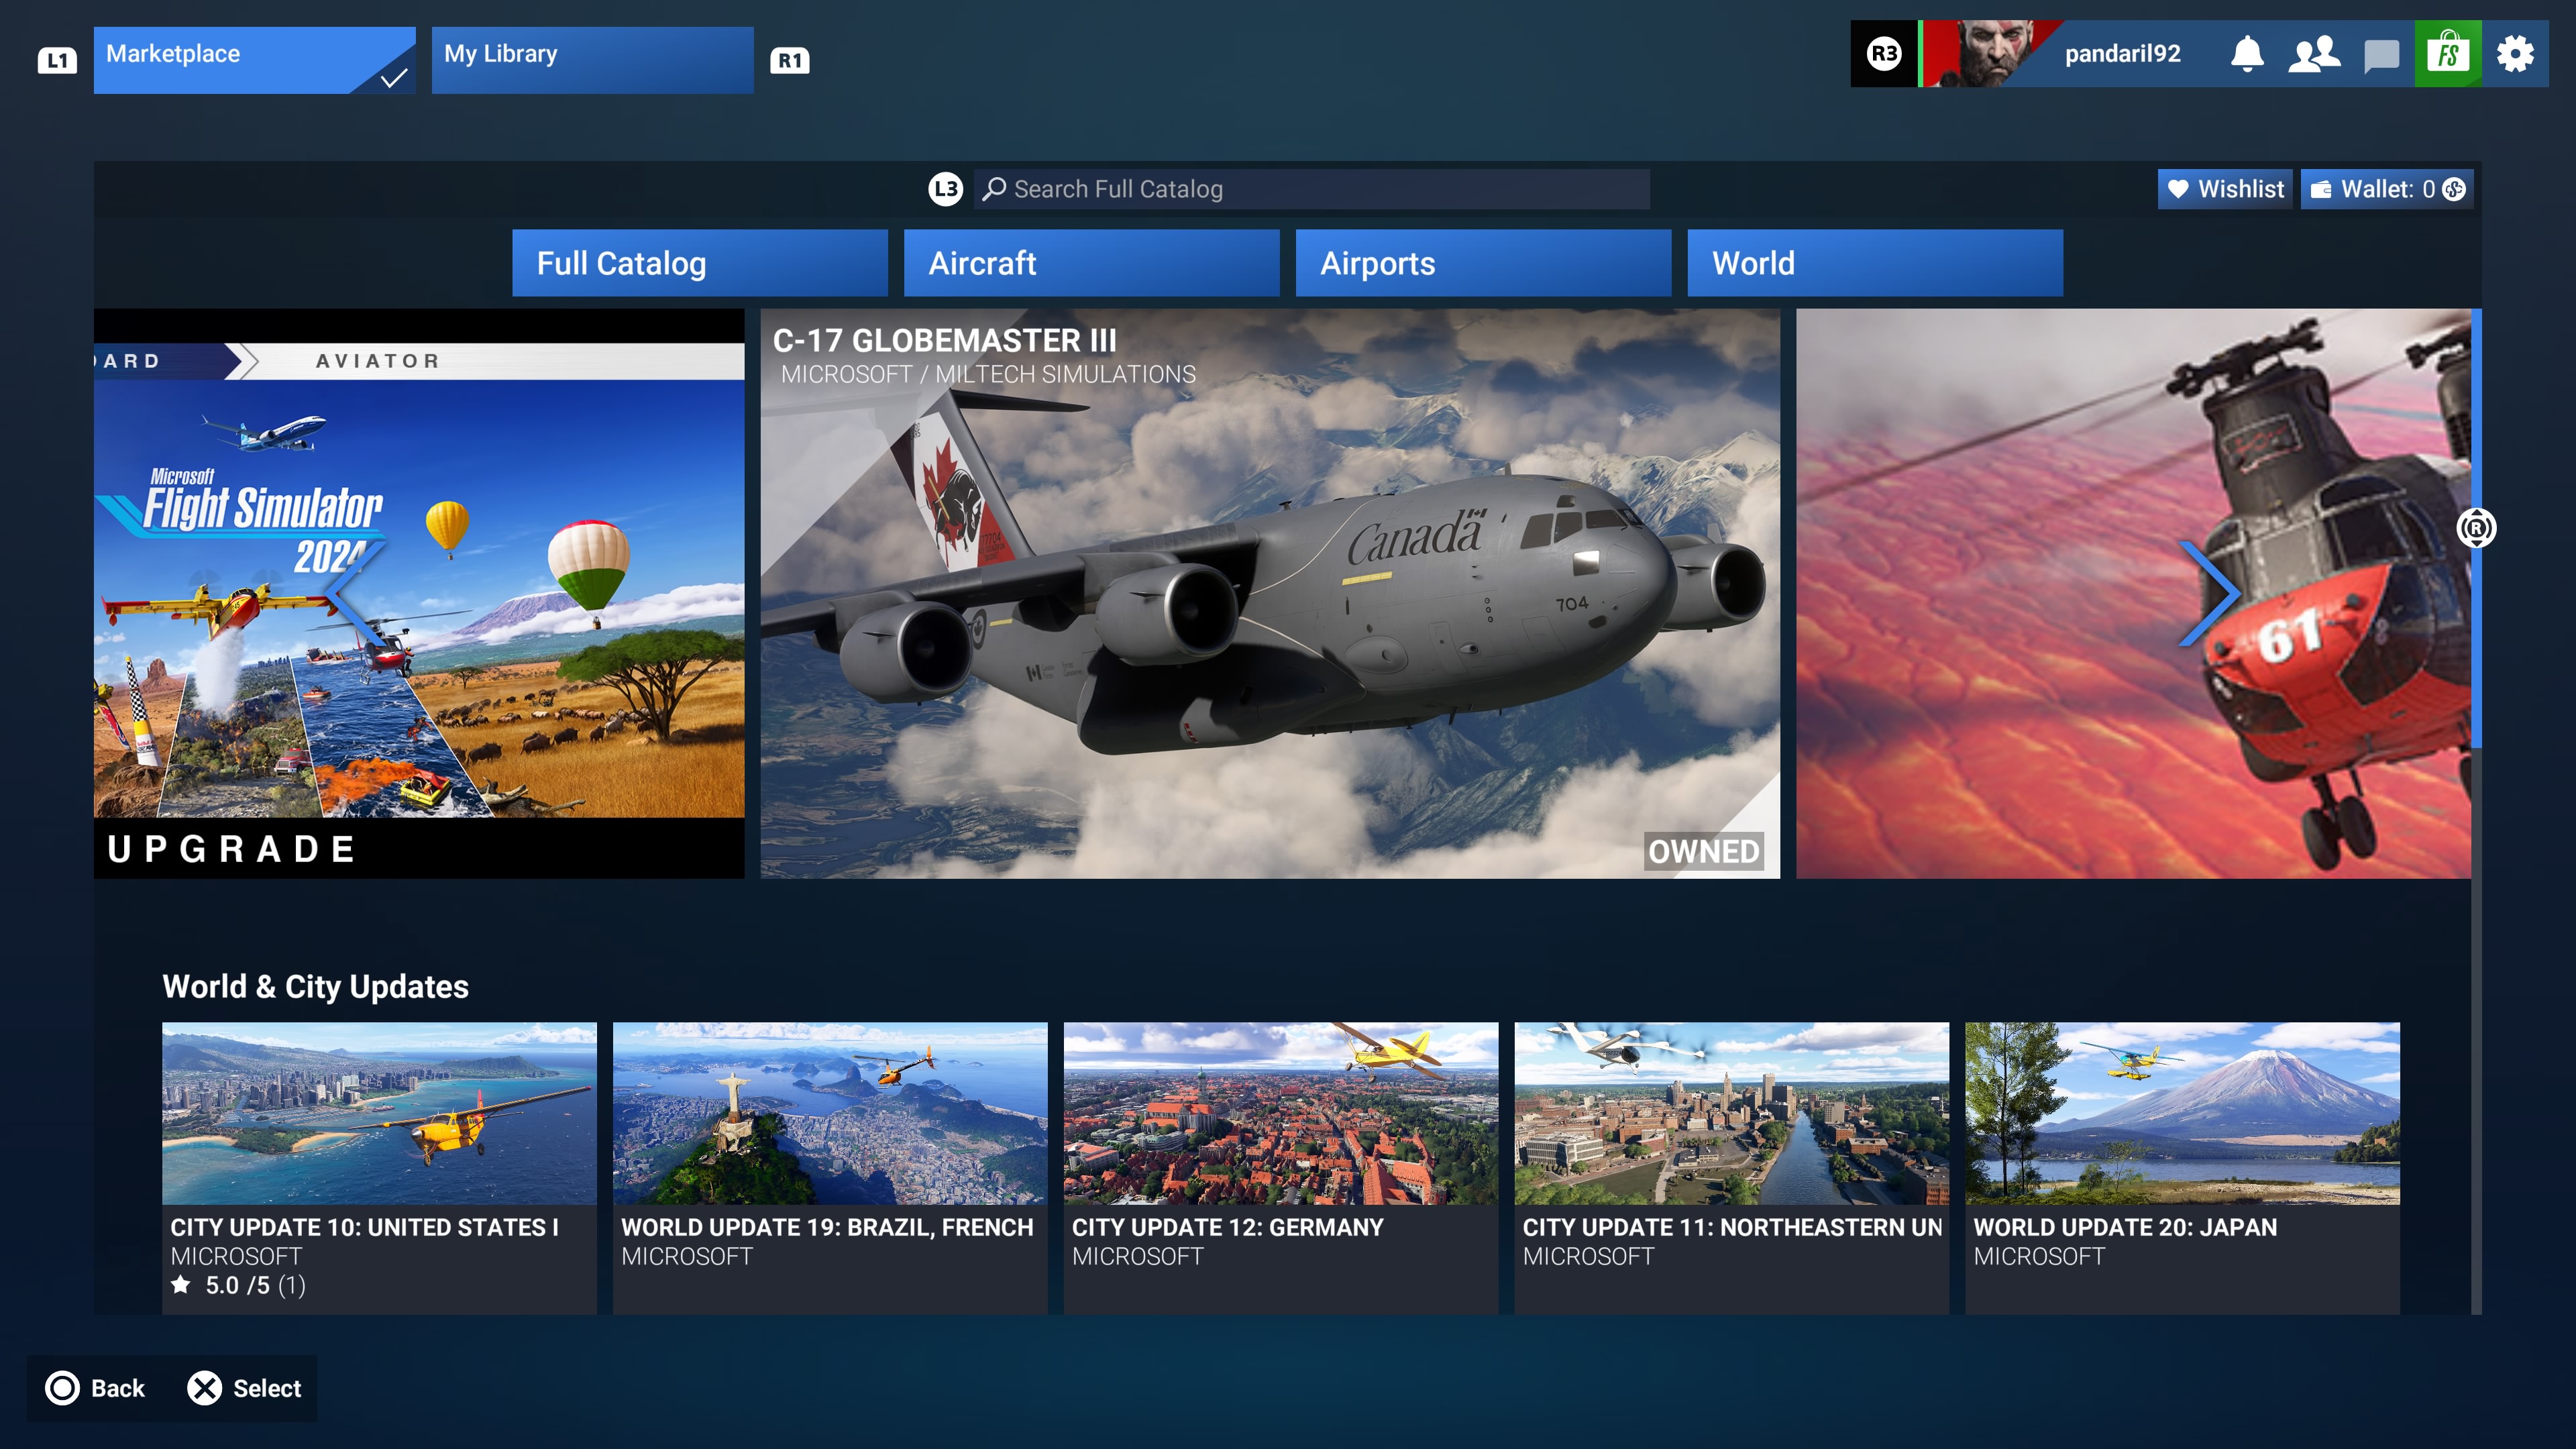
Task: Click the green FS marketplace bag icon
Action: 2447,54
